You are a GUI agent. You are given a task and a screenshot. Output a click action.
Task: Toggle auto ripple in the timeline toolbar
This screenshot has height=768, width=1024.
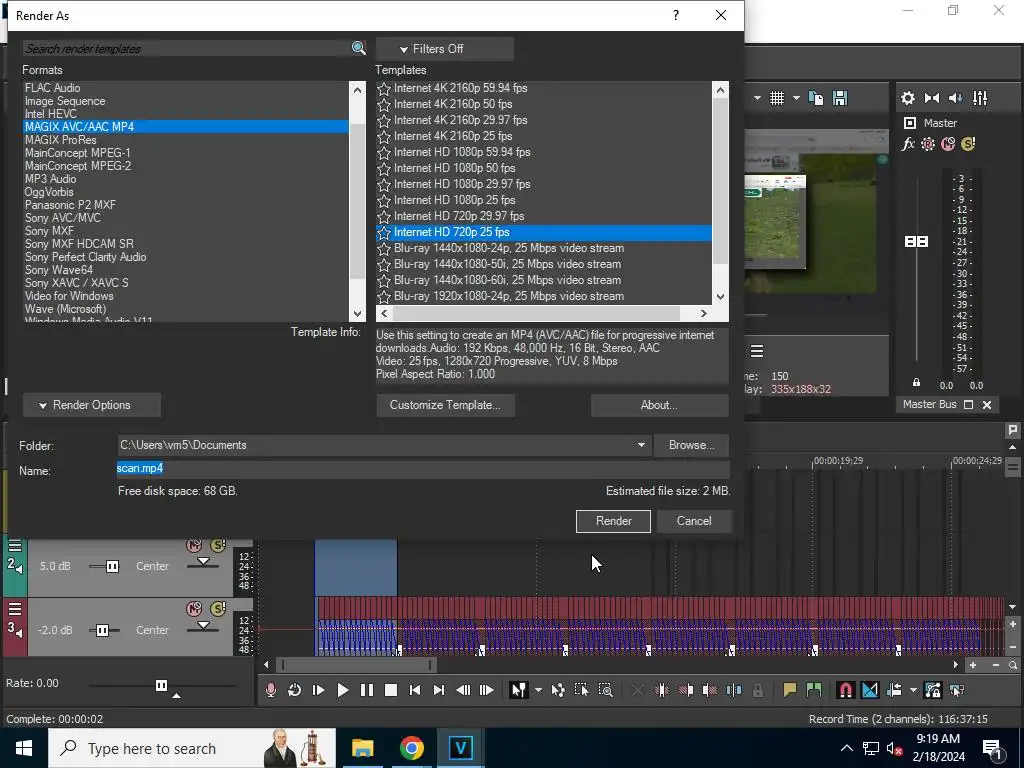tap(894, 690)
